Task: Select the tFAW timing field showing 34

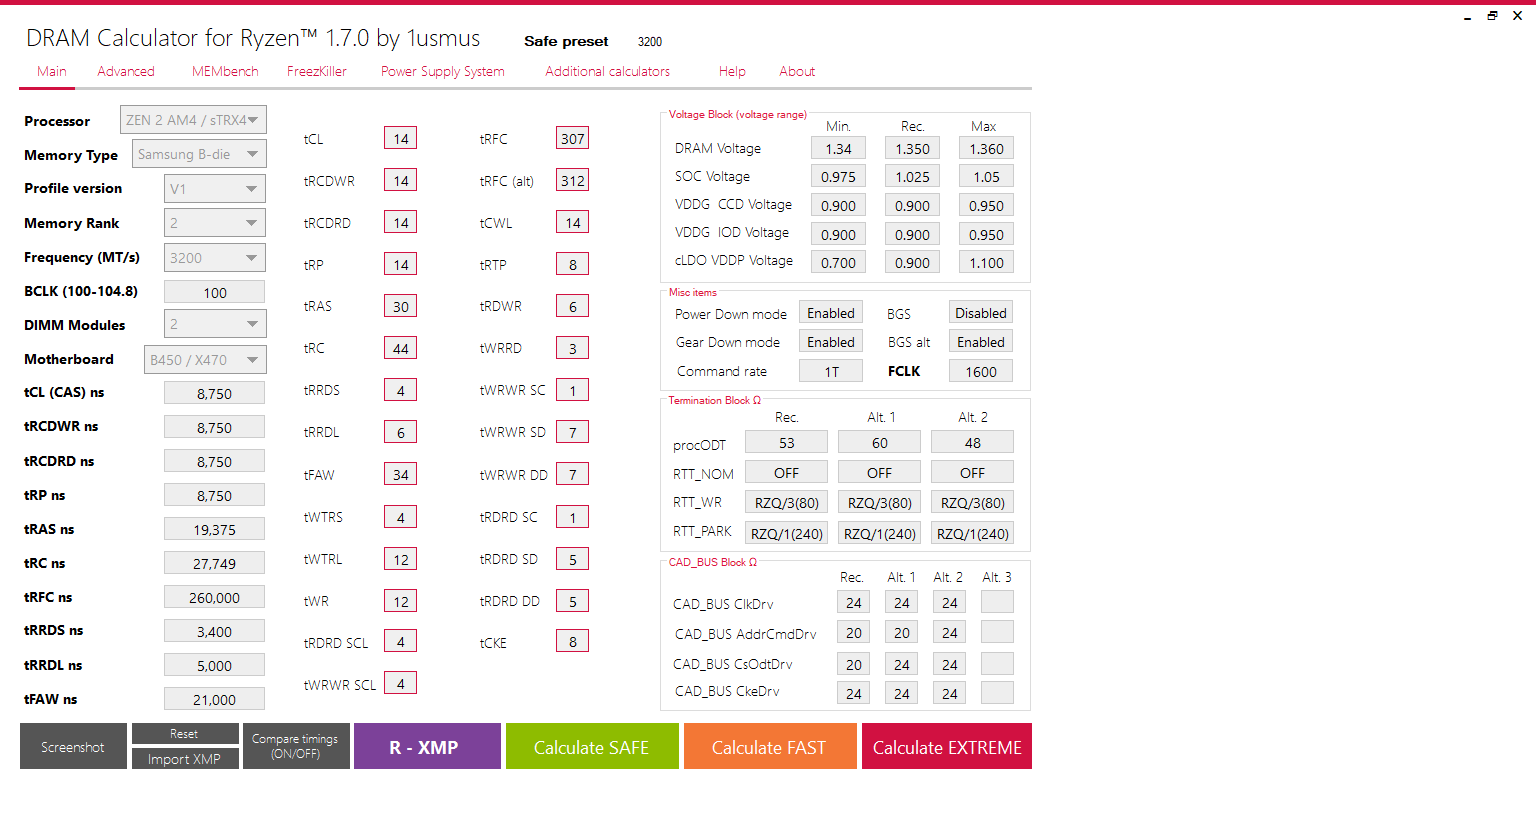Action: click(400, 474)
